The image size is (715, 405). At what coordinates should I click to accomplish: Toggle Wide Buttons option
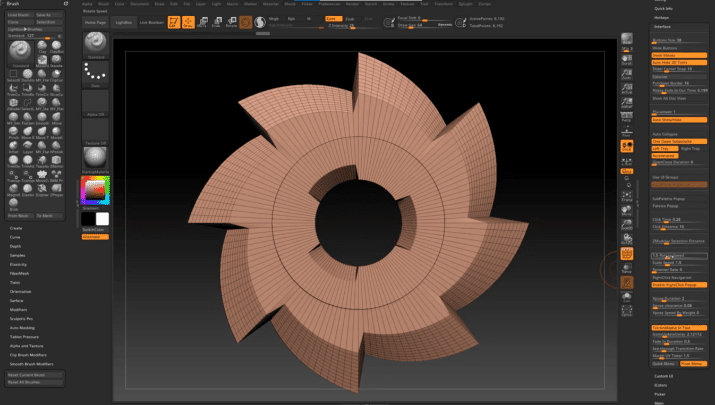click(679, 48)
